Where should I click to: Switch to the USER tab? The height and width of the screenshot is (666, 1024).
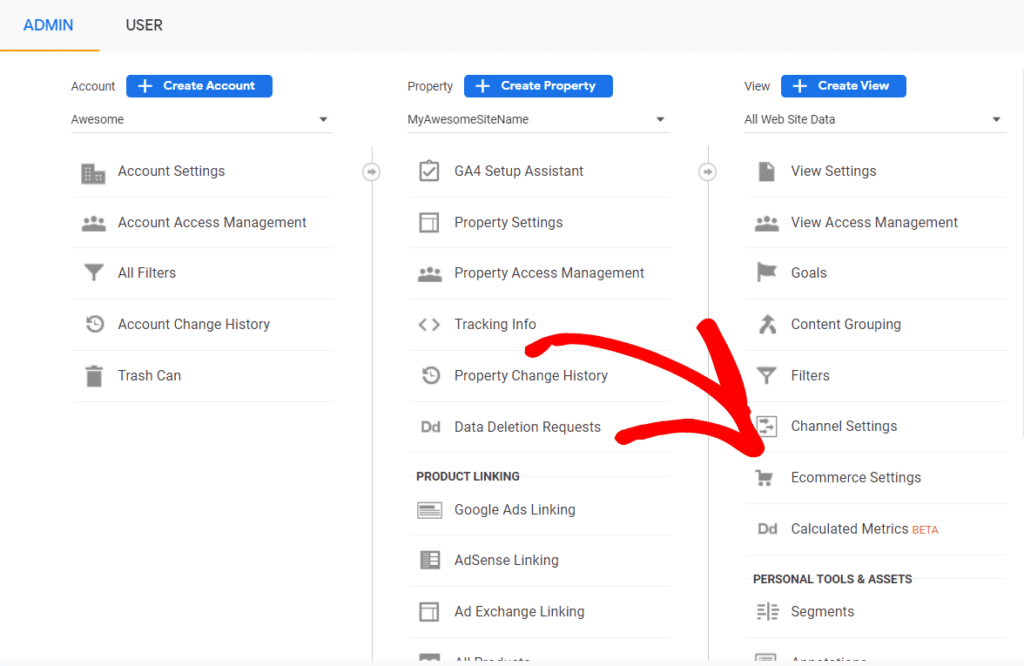coord(144,25)
